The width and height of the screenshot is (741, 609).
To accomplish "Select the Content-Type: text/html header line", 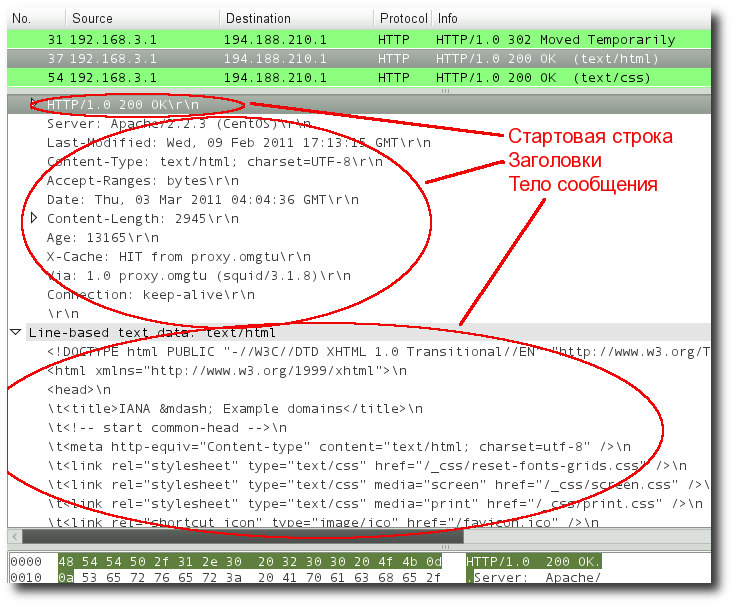I will coord(215,162).
